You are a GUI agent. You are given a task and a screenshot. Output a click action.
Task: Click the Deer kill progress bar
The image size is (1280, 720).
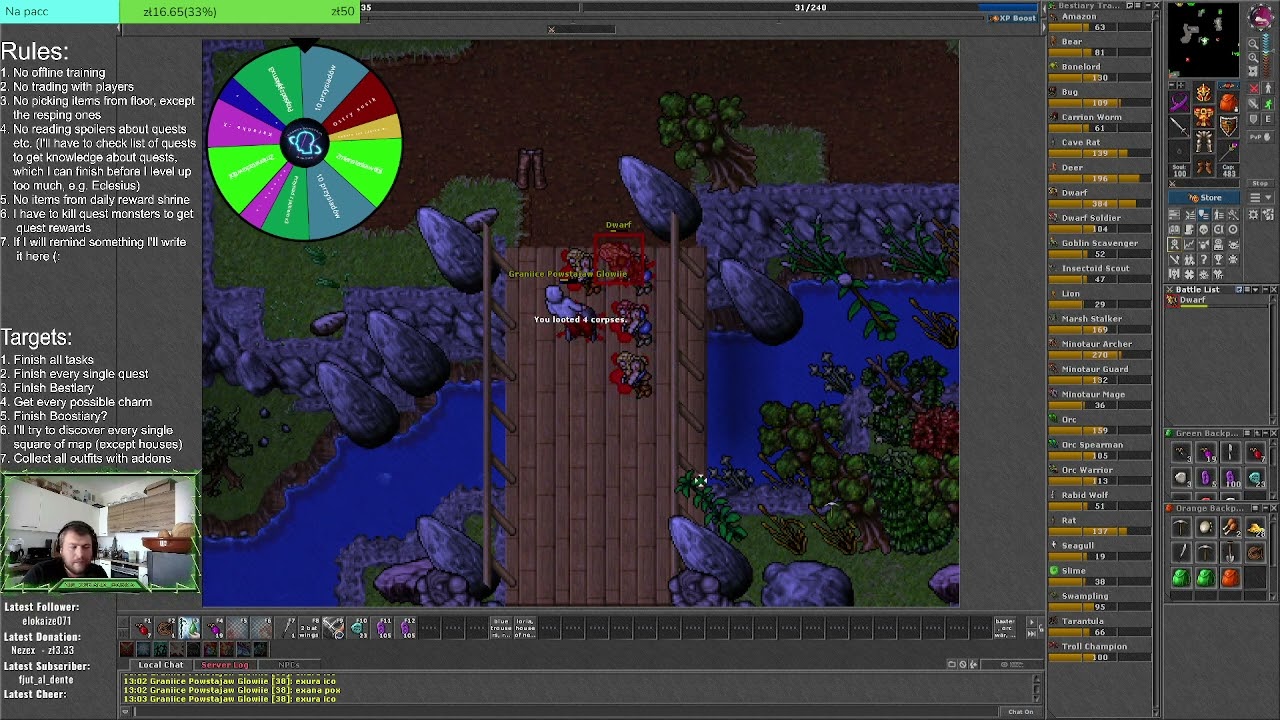pos(1099,179)
